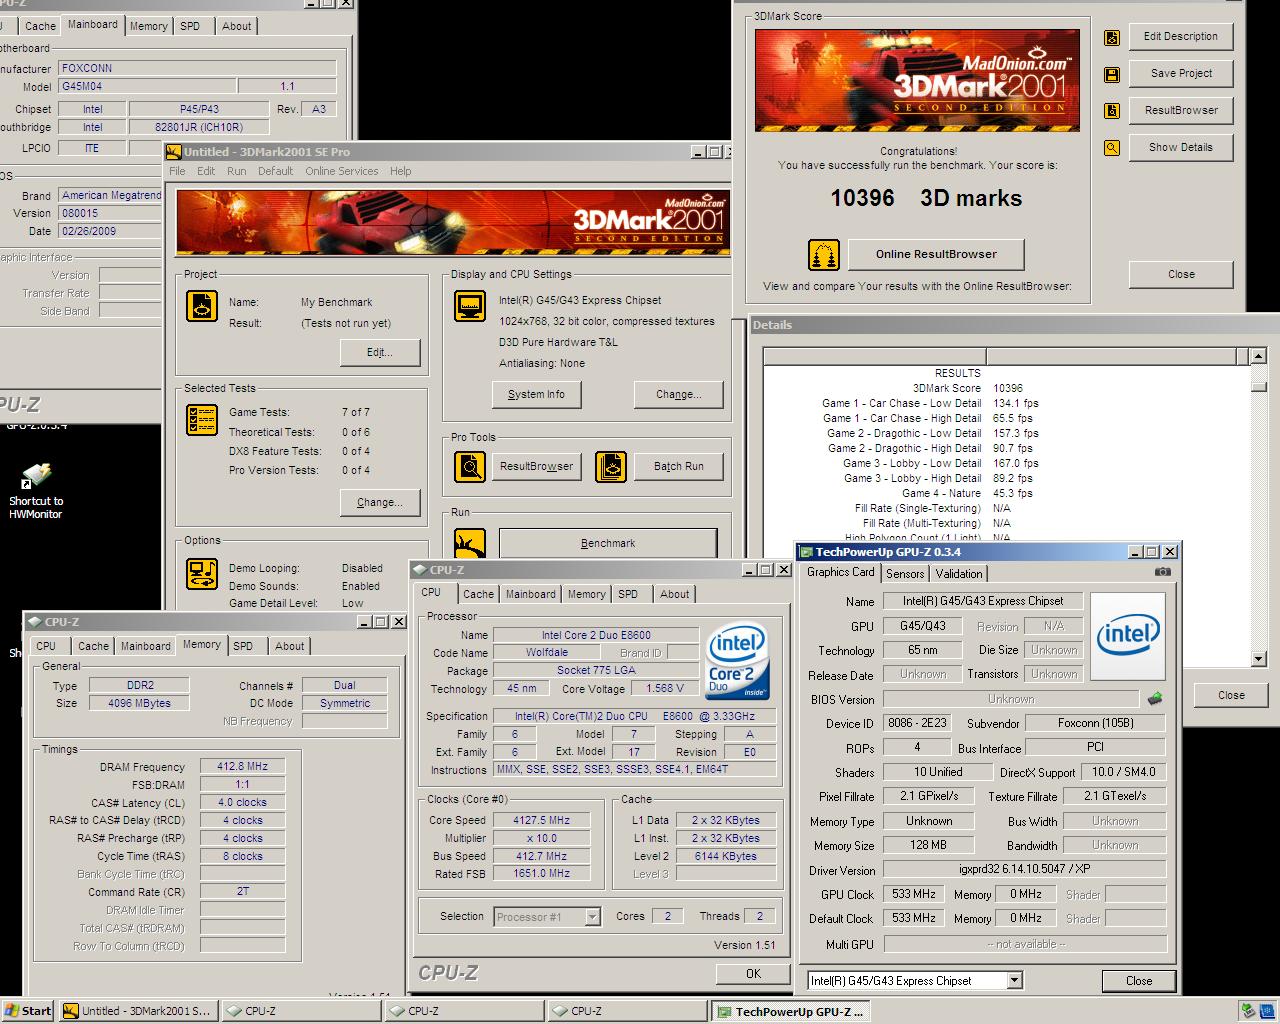
Task: Click the GPU-Z title bar icon
Action: (806, 552)
